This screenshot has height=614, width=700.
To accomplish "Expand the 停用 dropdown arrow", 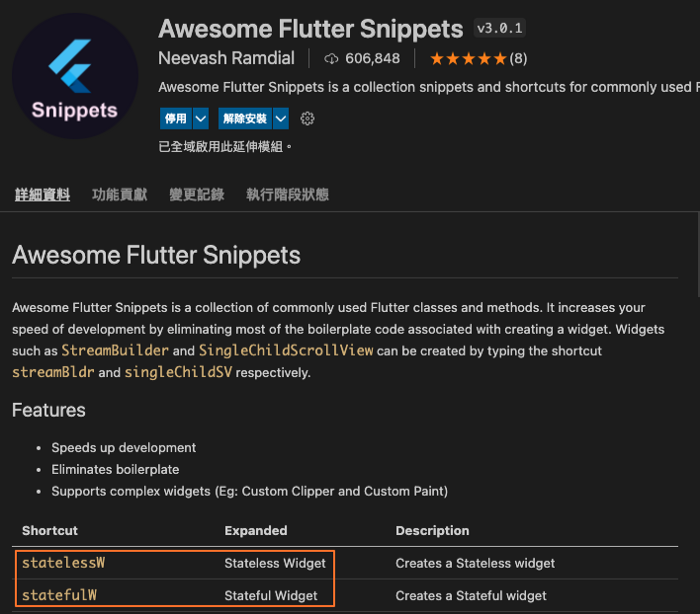I will click(x=201, y=119).
